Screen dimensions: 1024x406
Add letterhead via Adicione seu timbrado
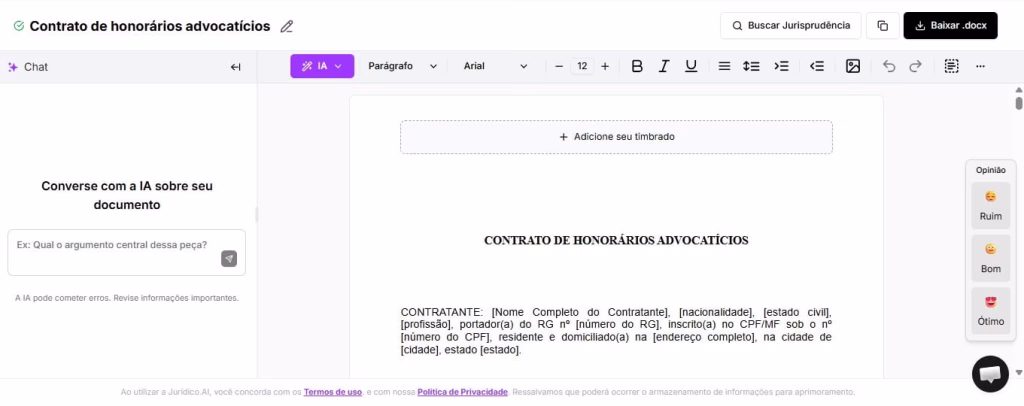coord(616,137)
